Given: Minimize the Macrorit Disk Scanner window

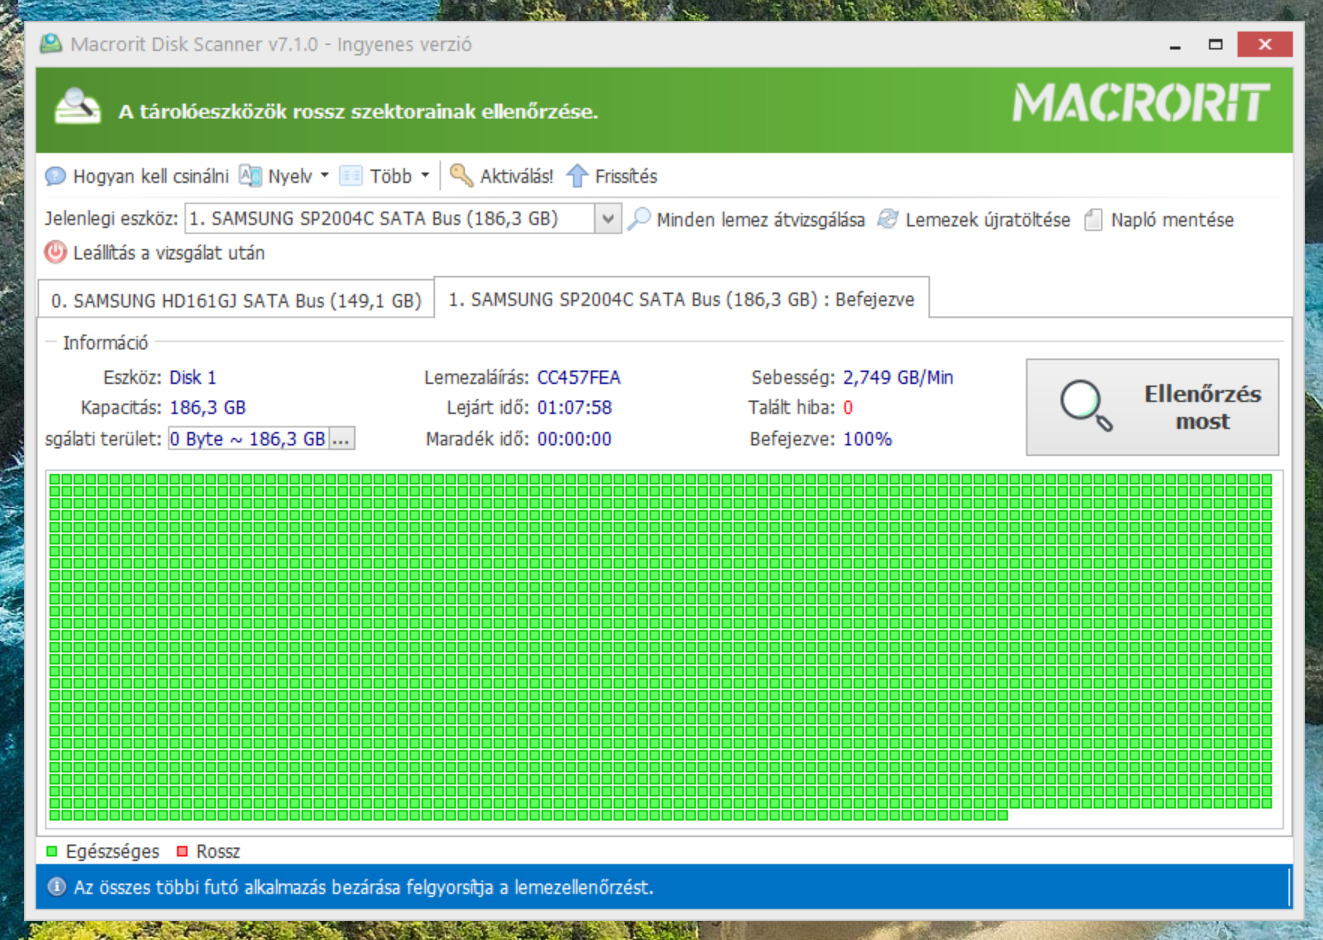Looking at the screenshot, I should click(1175, 44).
